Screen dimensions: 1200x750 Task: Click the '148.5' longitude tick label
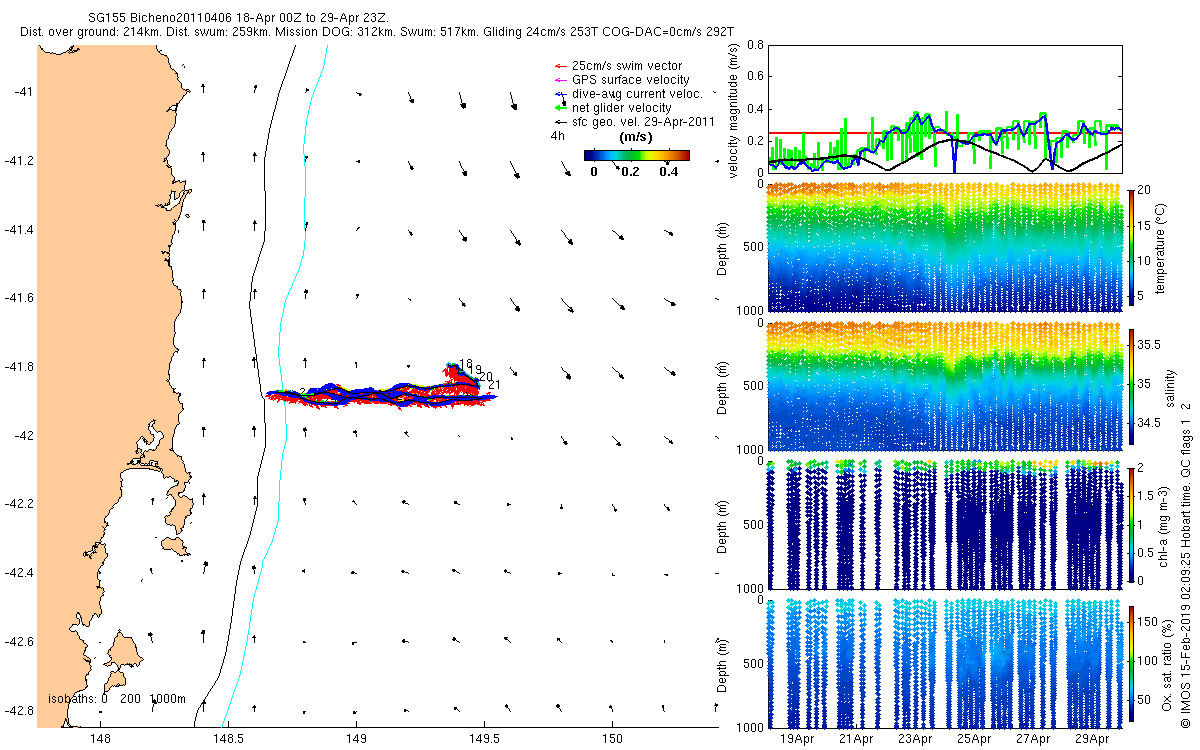pyautogui.click(x=228, y=739)
